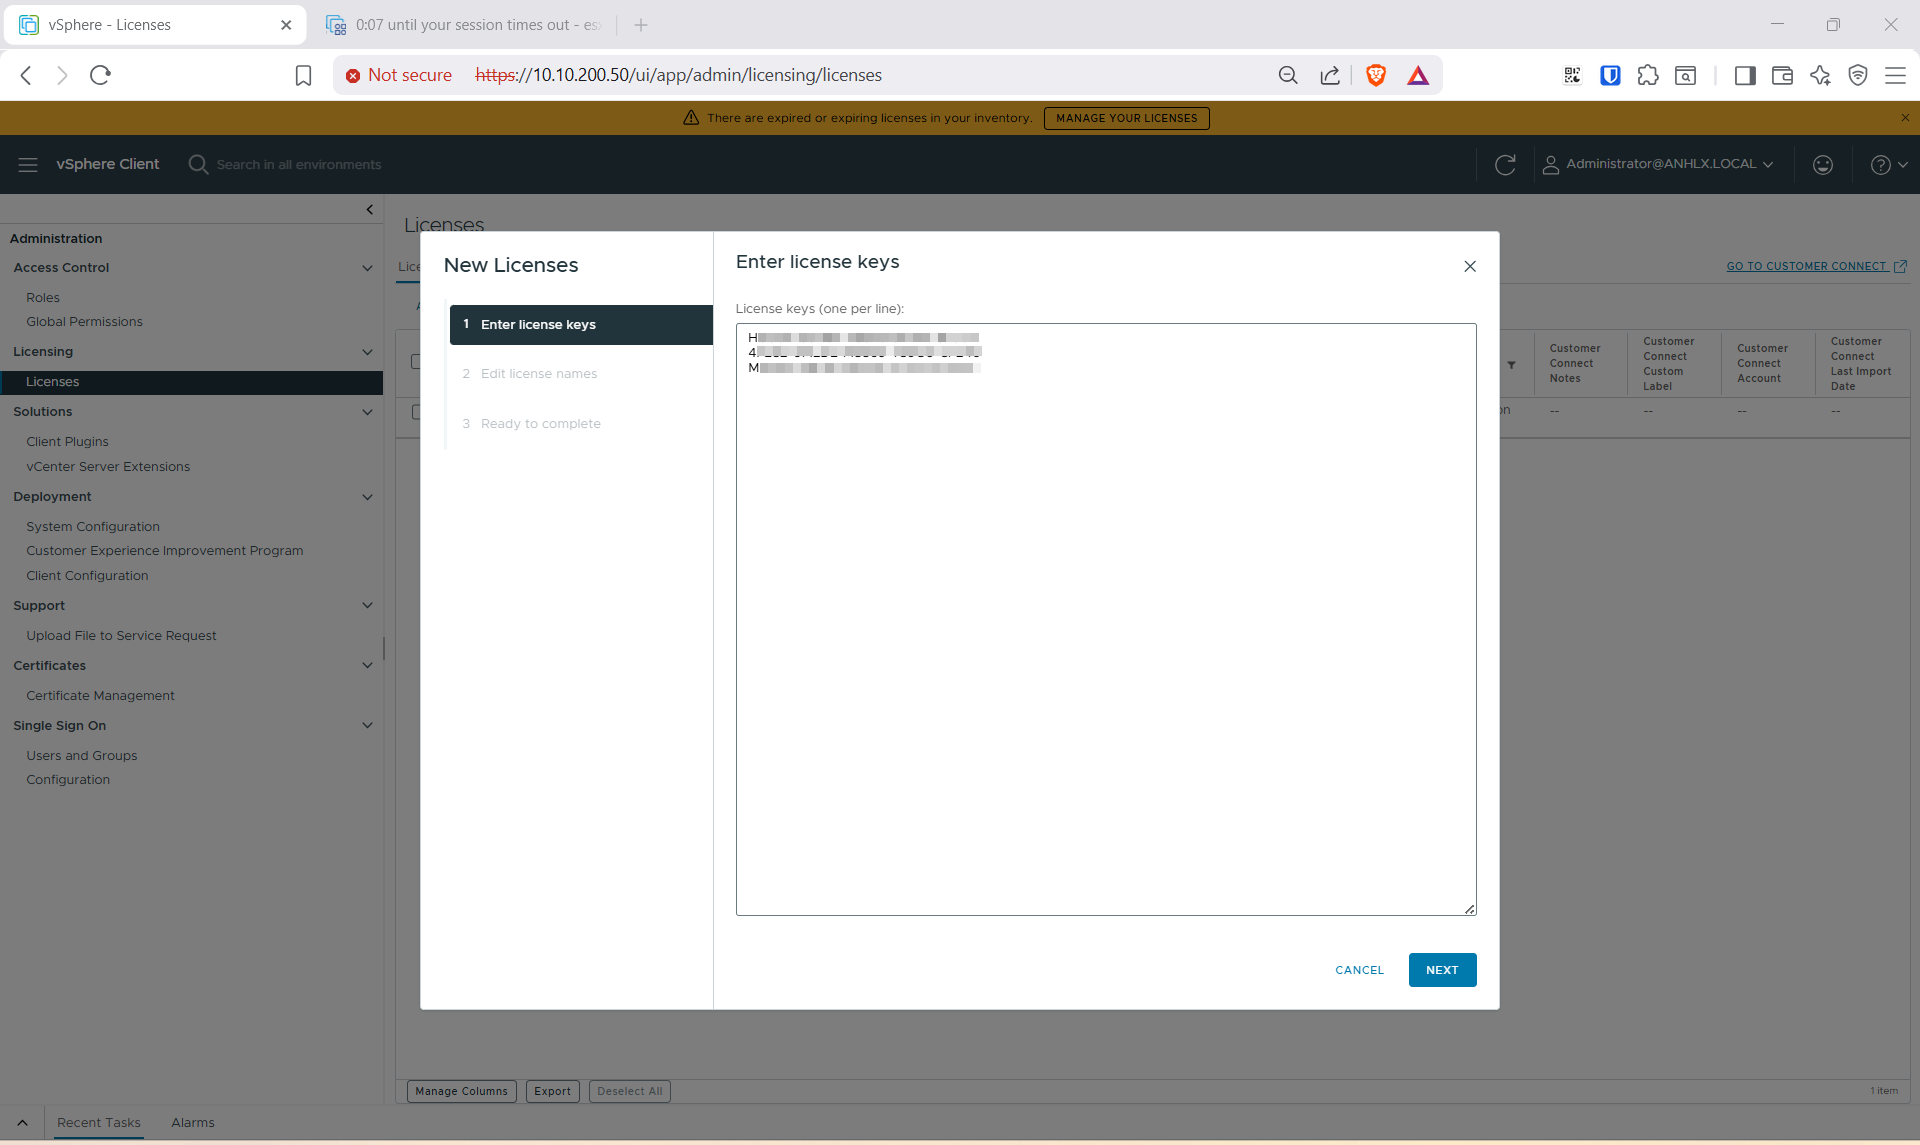Open System Configuration in the sidebar

point(93,527)
